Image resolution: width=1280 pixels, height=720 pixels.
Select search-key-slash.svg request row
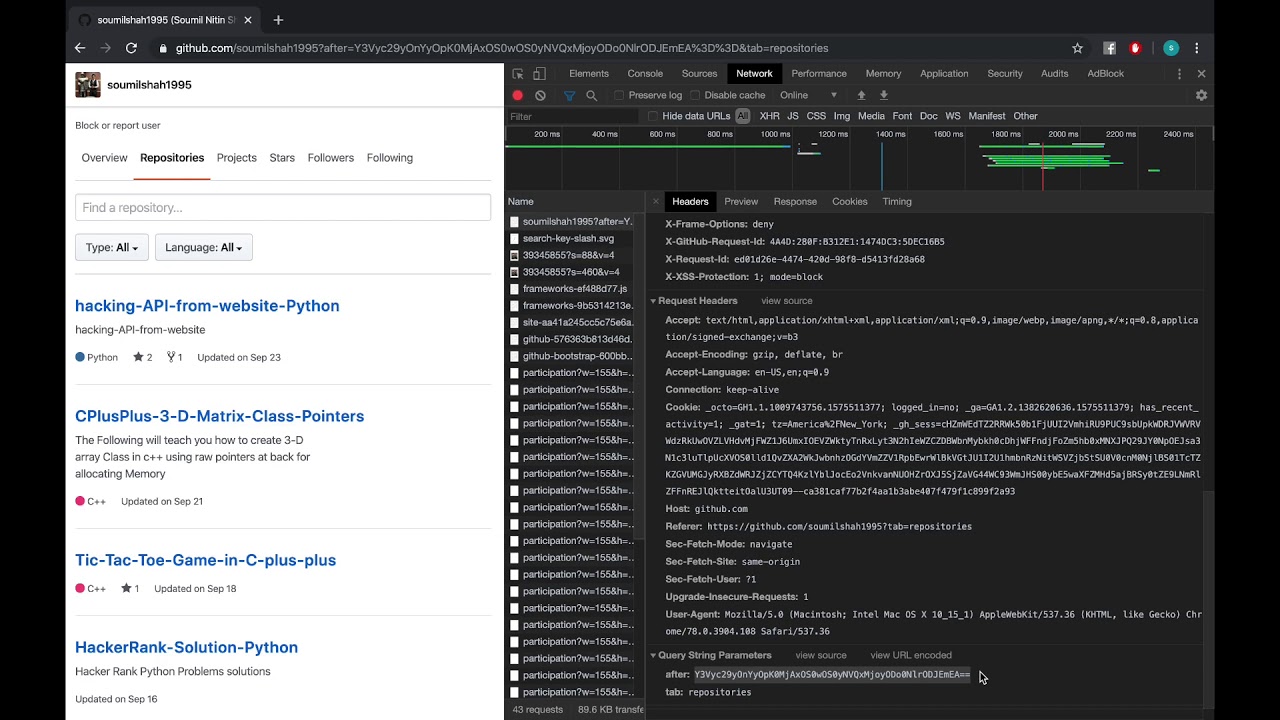coord(570,239)
